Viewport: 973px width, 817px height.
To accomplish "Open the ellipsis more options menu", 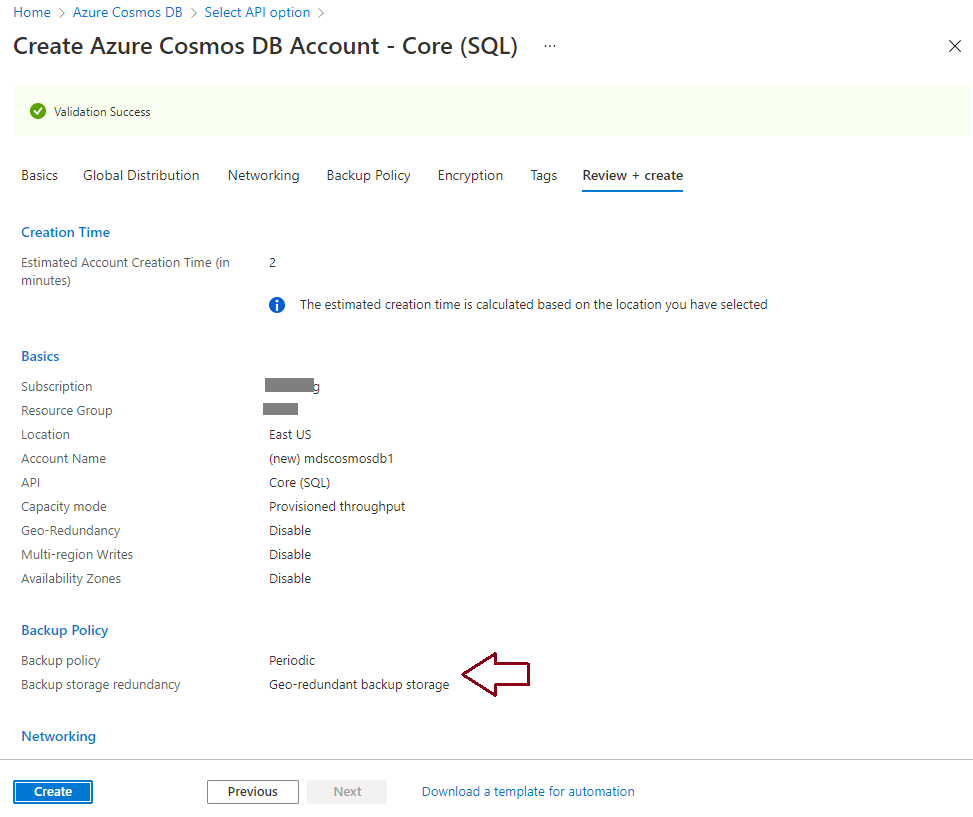I will coord(550,46).
